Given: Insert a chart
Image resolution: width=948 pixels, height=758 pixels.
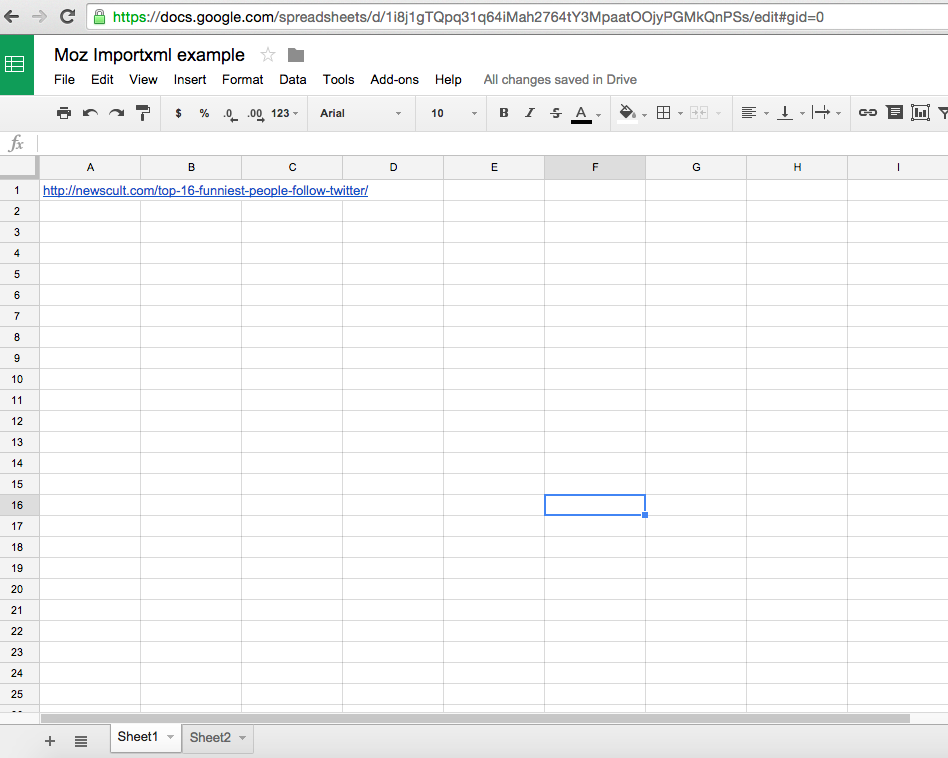Looking at the screenshot, I should 920,113.
